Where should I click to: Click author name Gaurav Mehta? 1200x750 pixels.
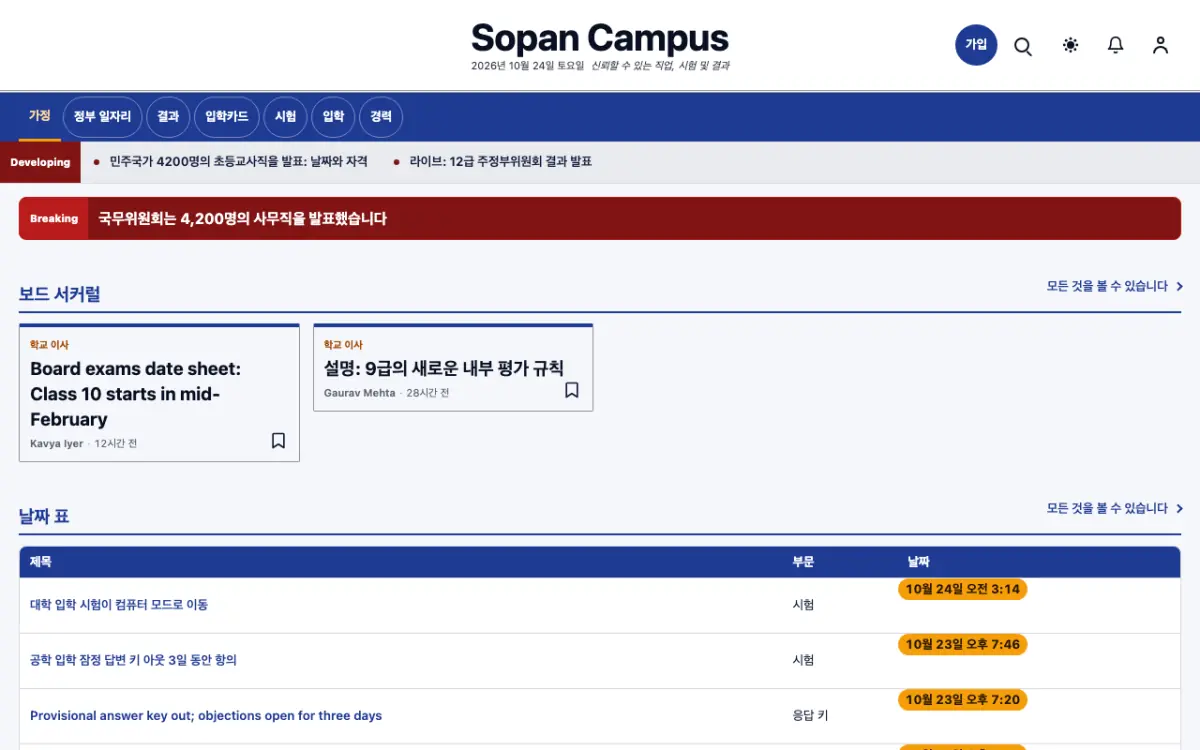[360, 393]
